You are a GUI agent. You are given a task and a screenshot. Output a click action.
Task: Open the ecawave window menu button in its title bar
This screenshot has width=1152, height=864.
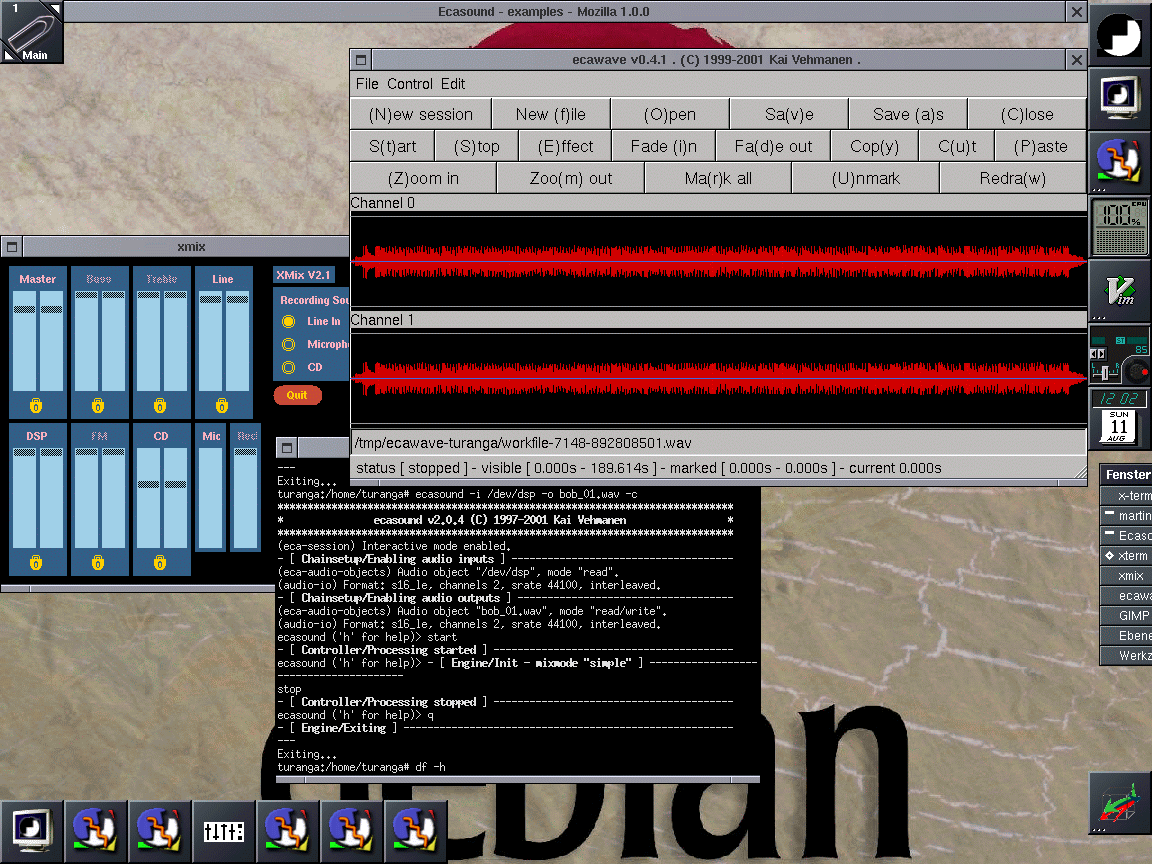click(x=361, y=60)
